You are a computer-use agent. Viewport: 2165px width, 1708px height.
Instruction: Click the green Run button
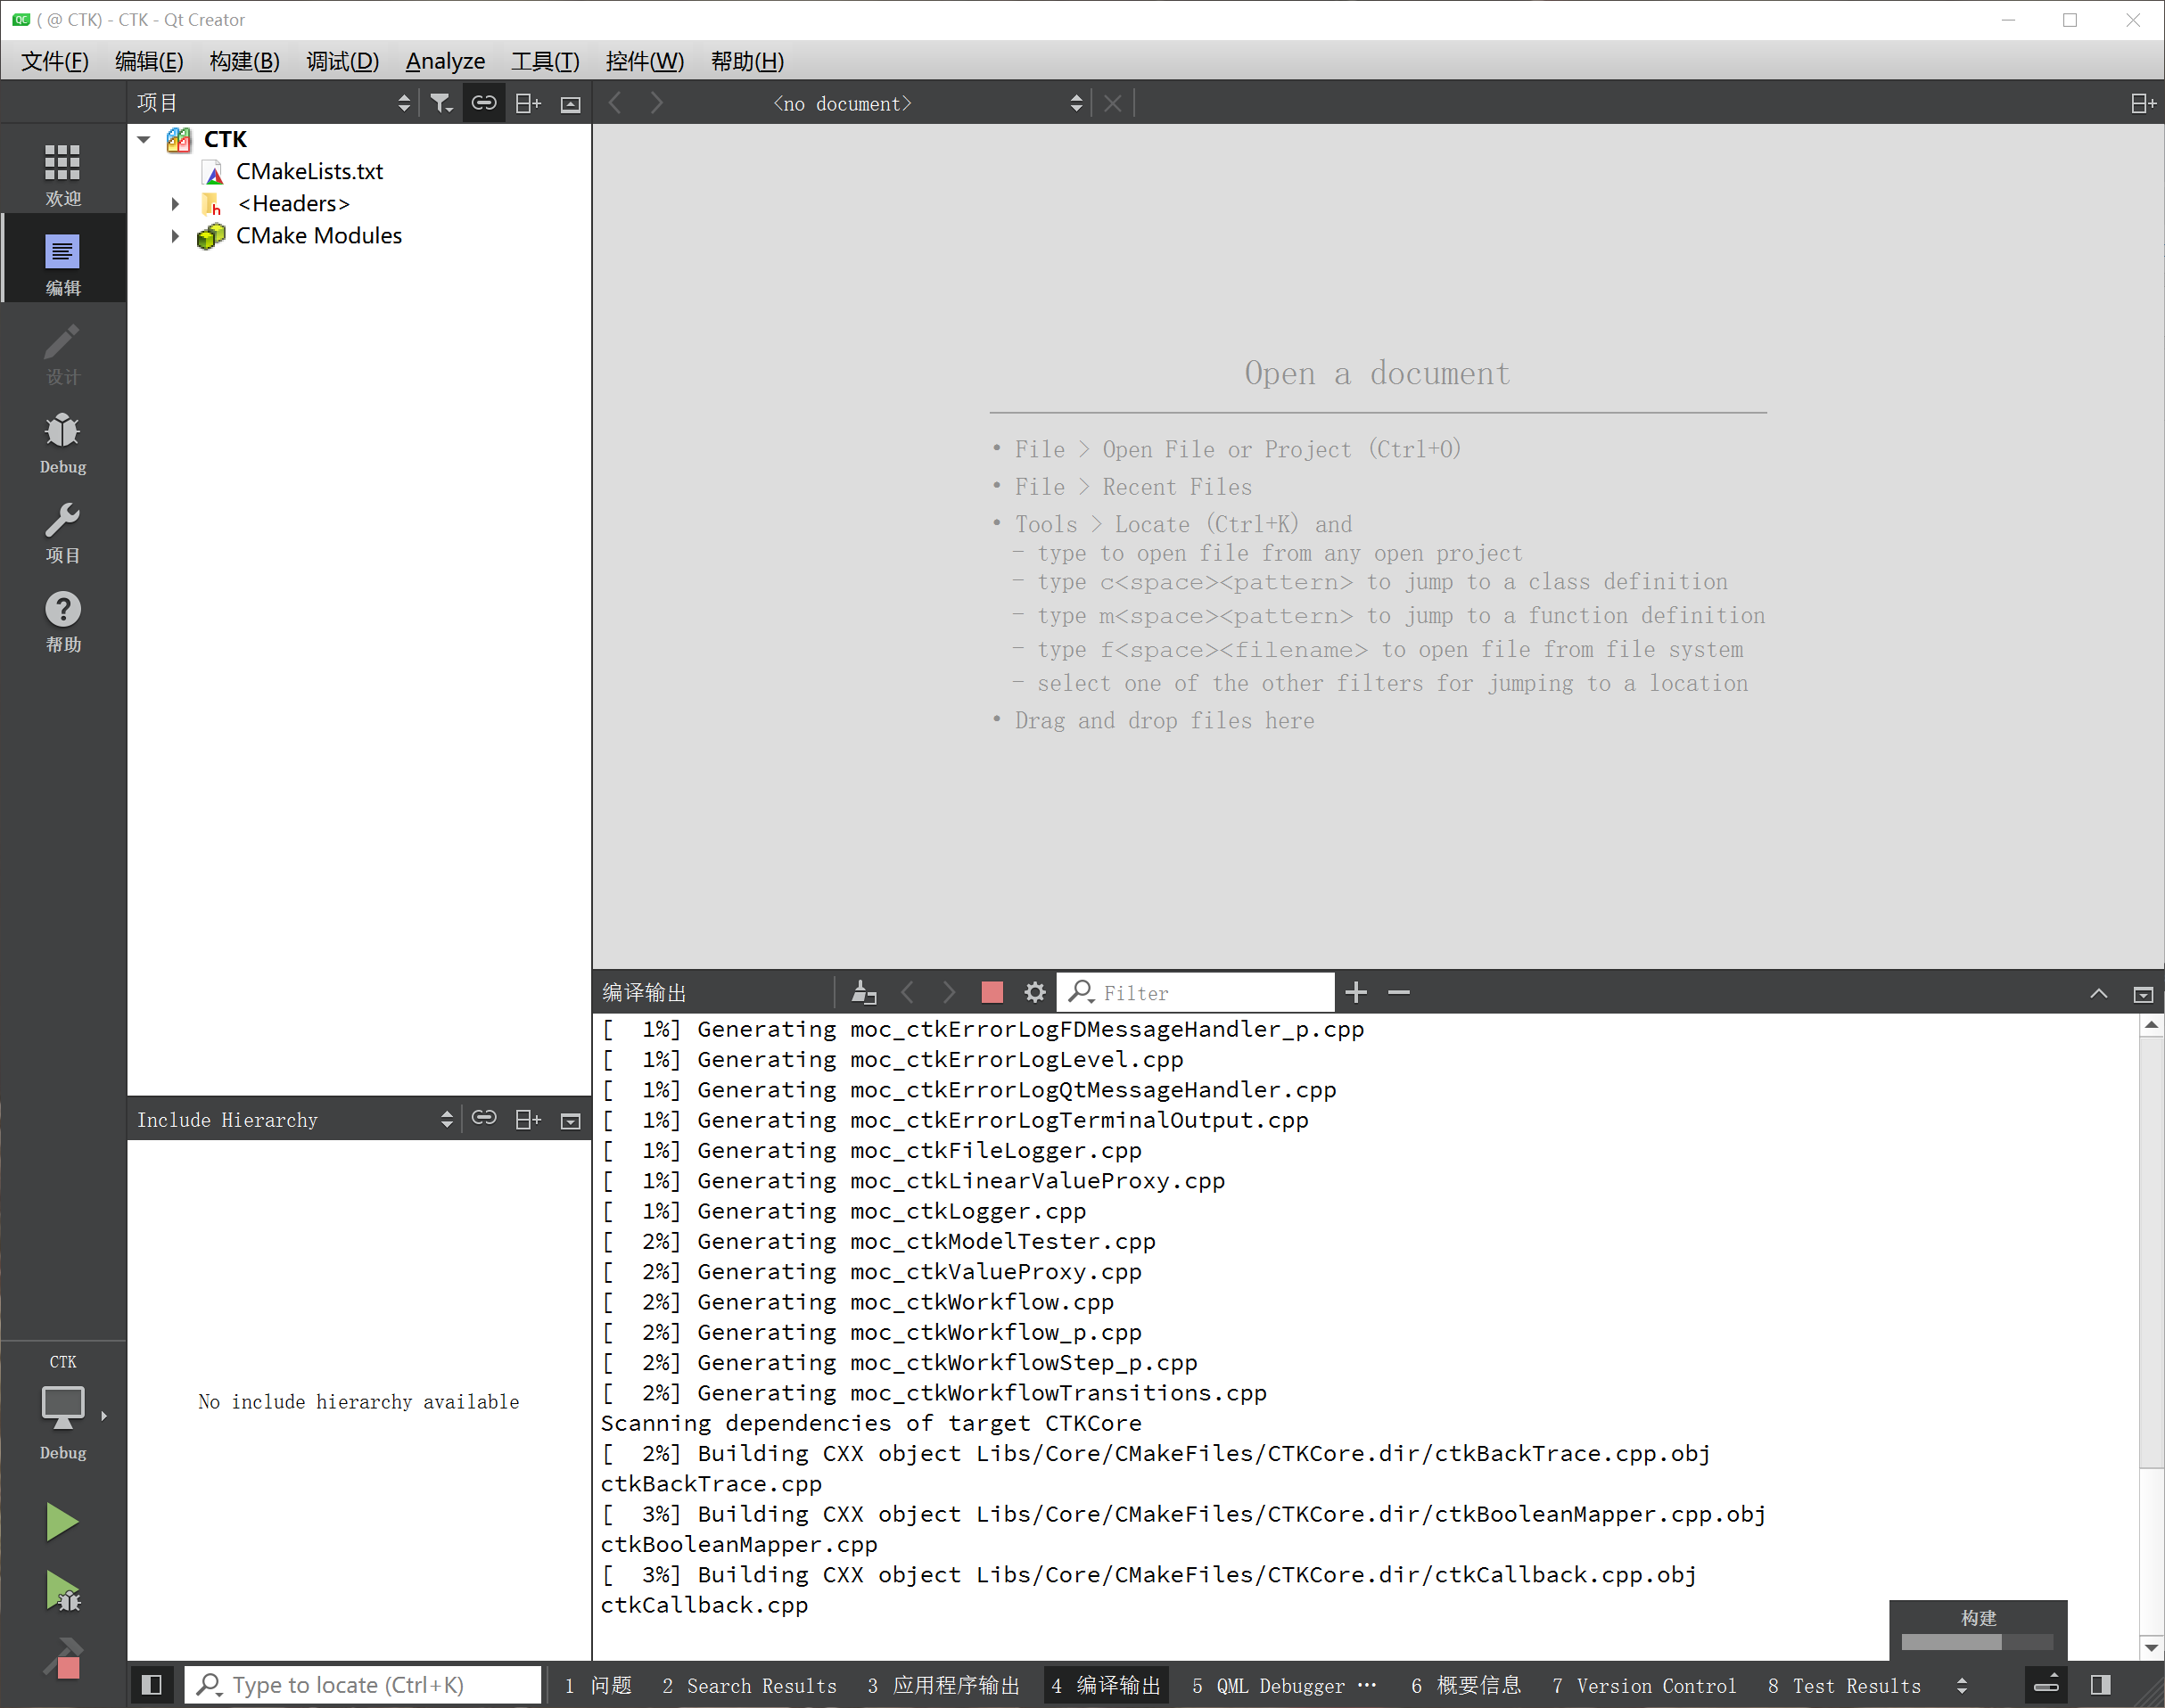62,1521
